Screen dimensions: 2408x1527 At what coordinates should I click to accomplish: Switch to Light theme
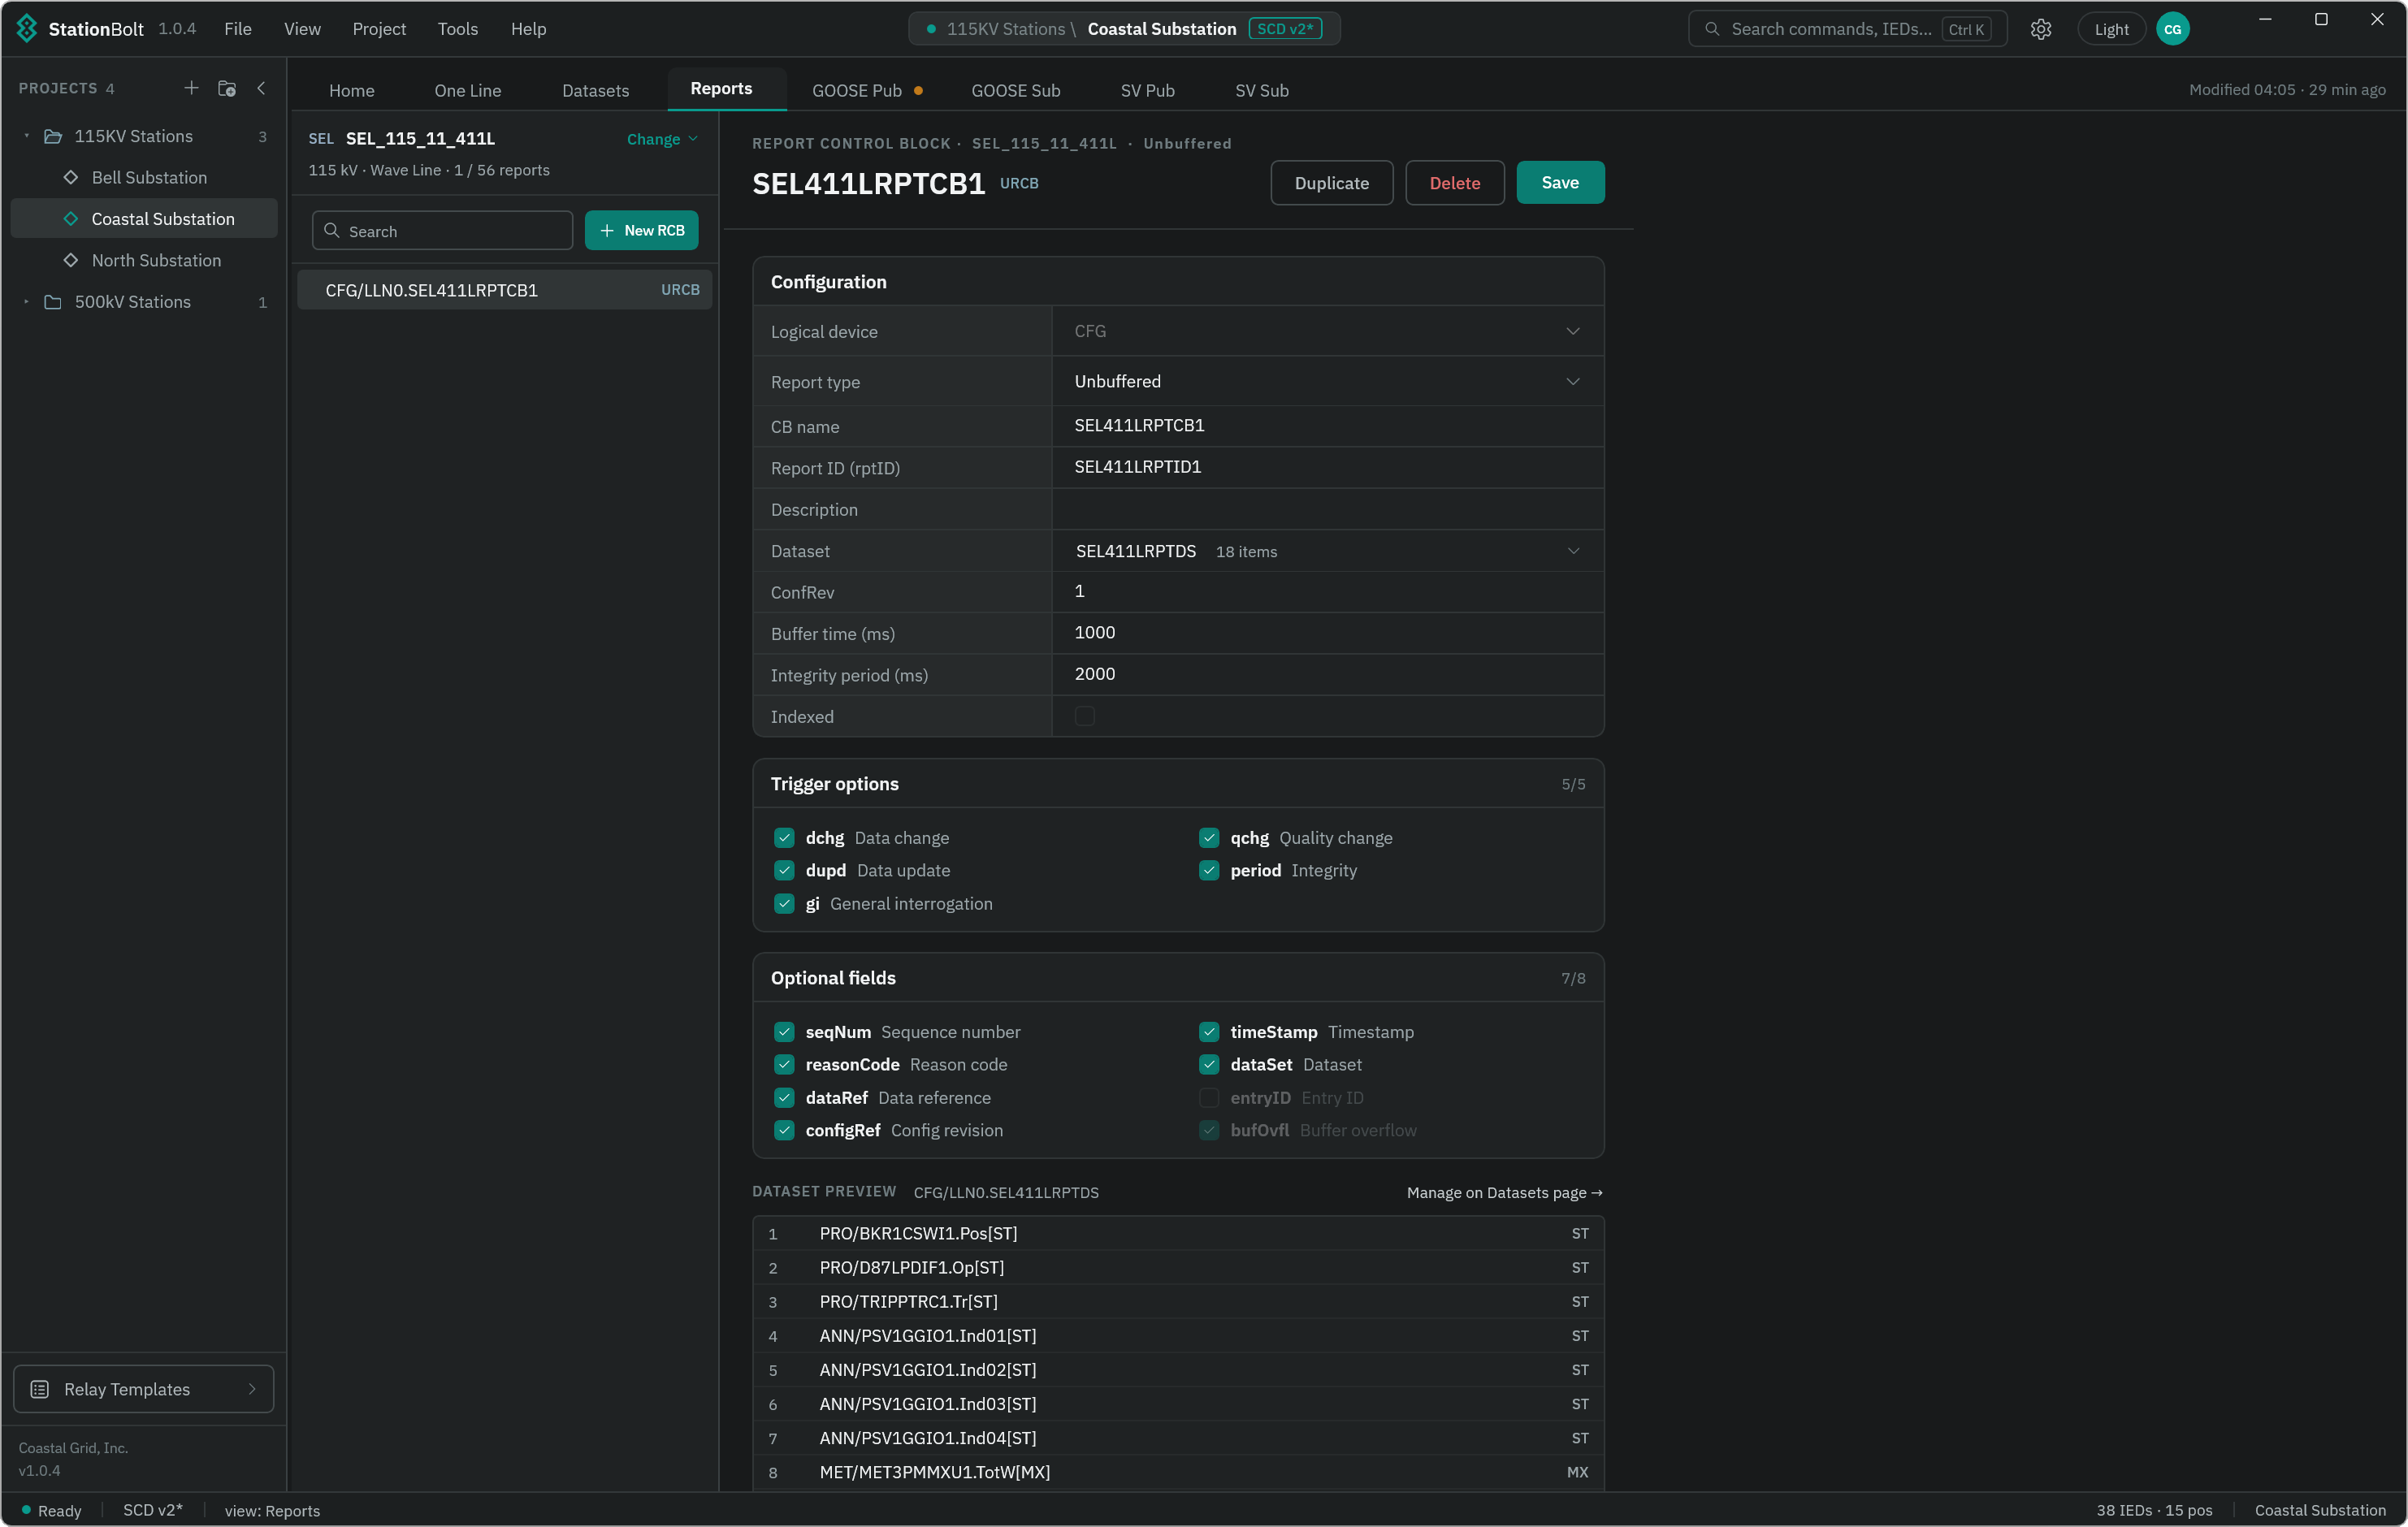click(2111, 29)
